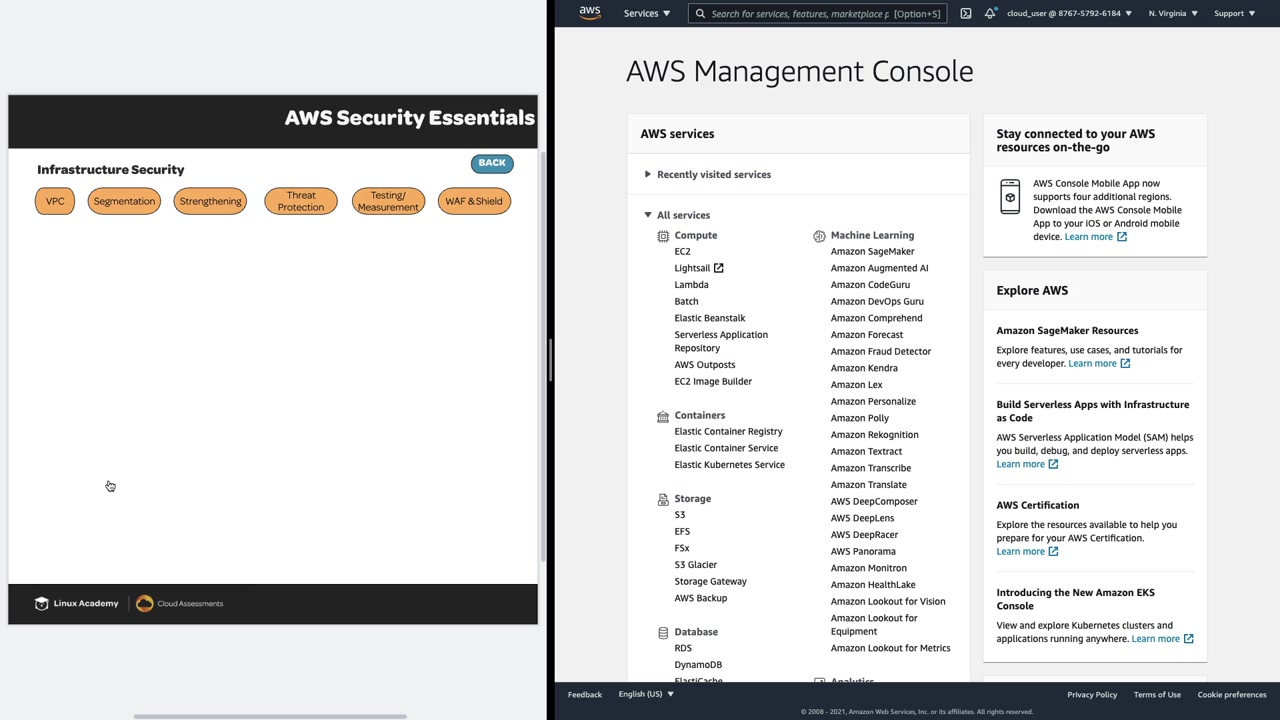Click the Storage category icon
The height and width of the screenshot is (720, 1280).
point(663,499)
